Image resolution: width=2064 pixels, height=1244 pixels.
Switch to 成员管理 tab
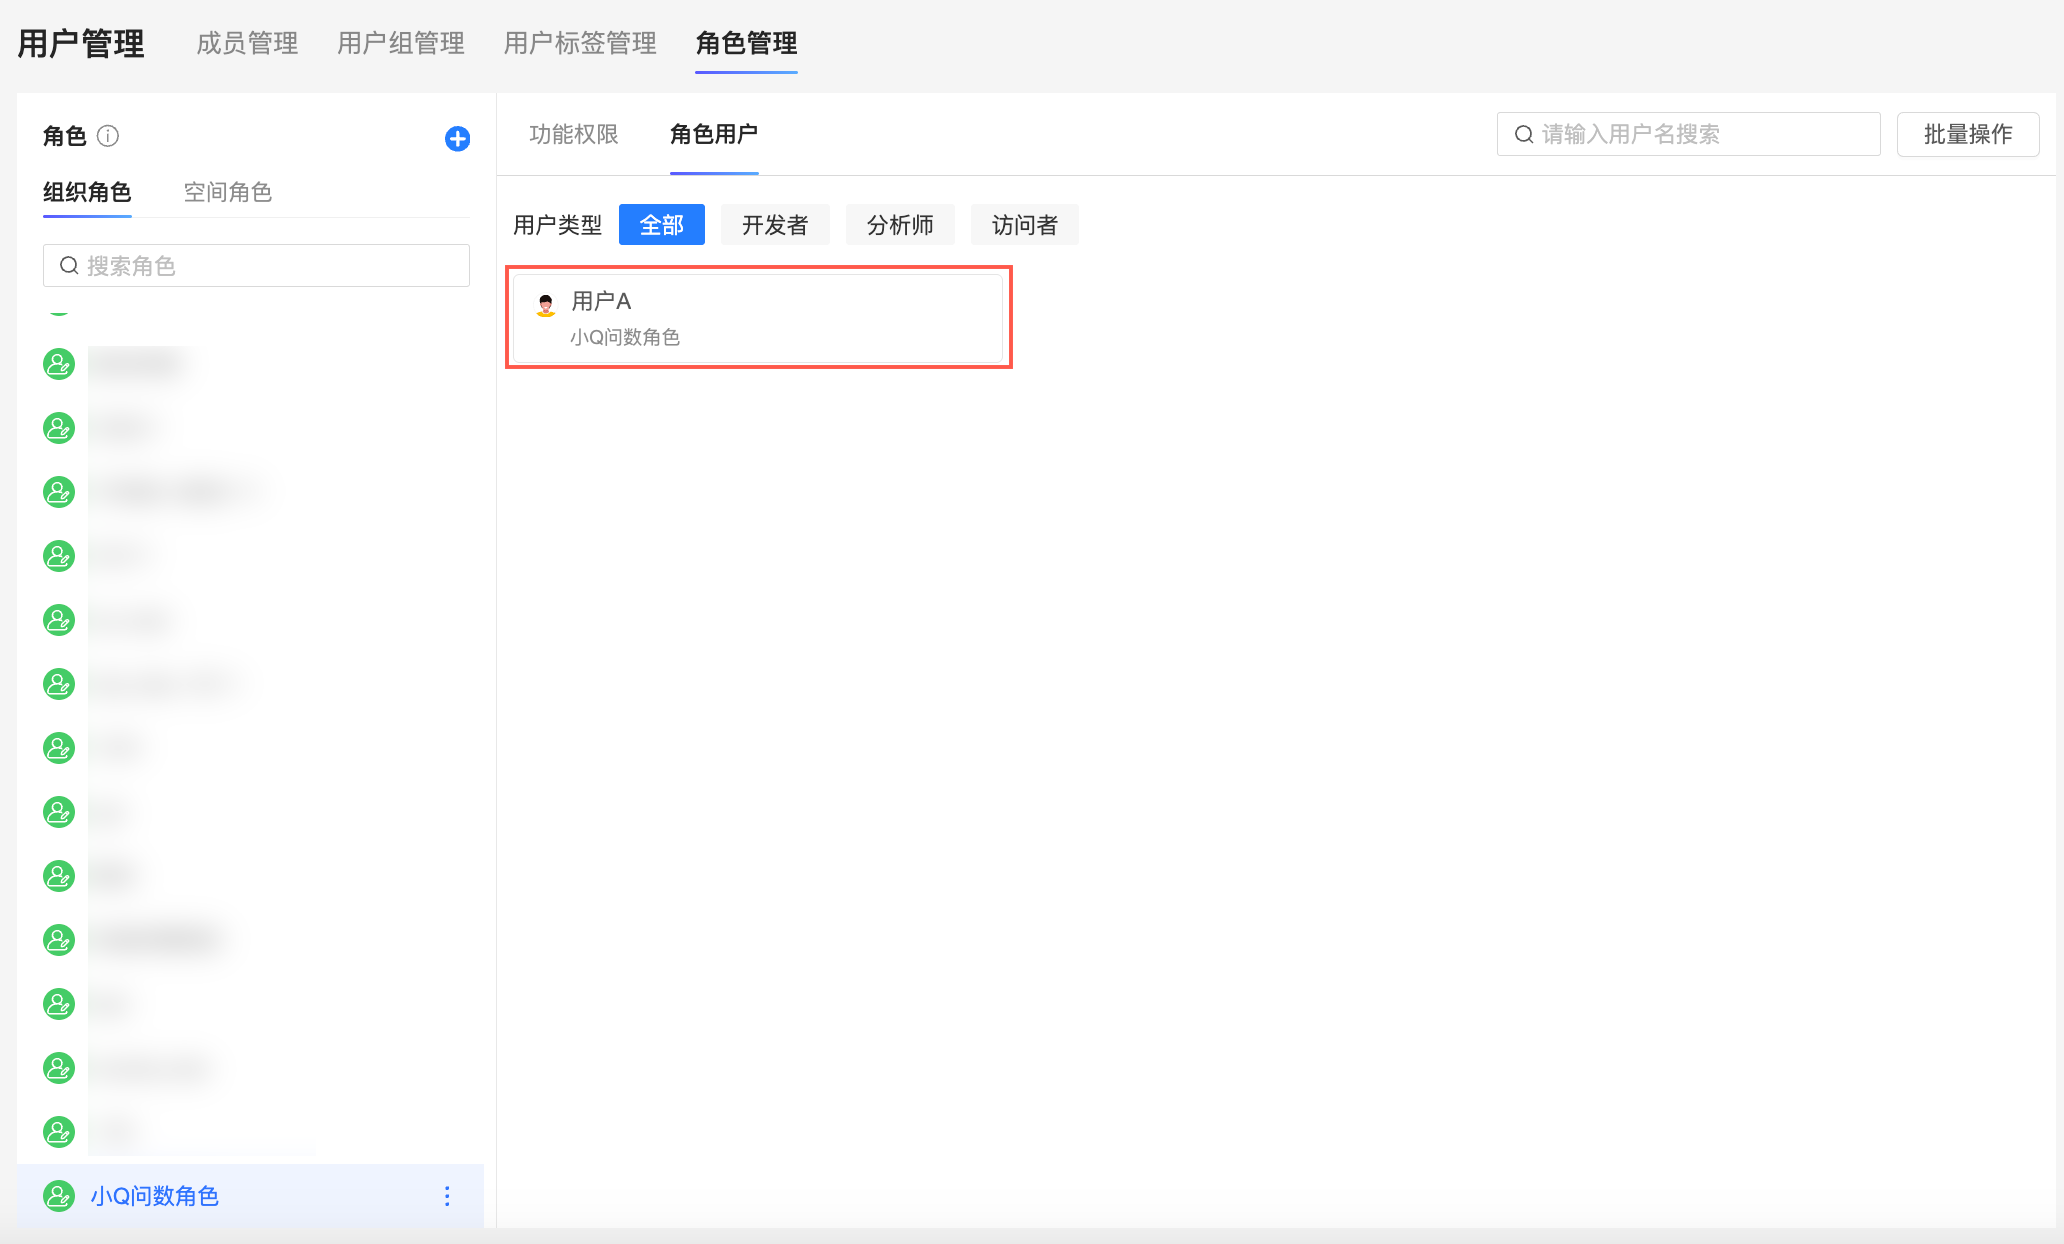click(x=247, y=43)
